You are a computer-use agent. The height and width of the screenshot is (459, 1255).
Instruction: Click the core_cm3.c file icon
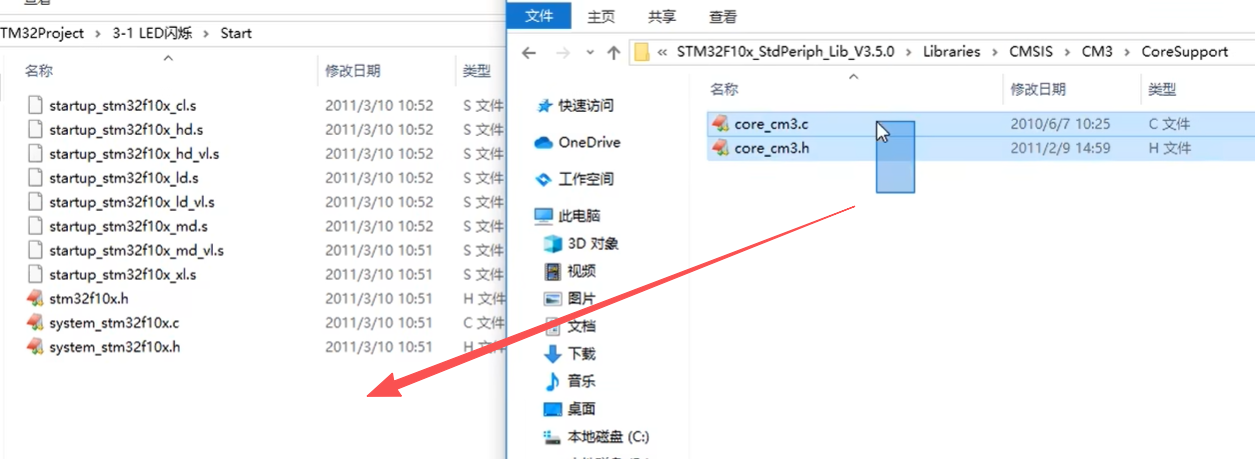point(720,124)
